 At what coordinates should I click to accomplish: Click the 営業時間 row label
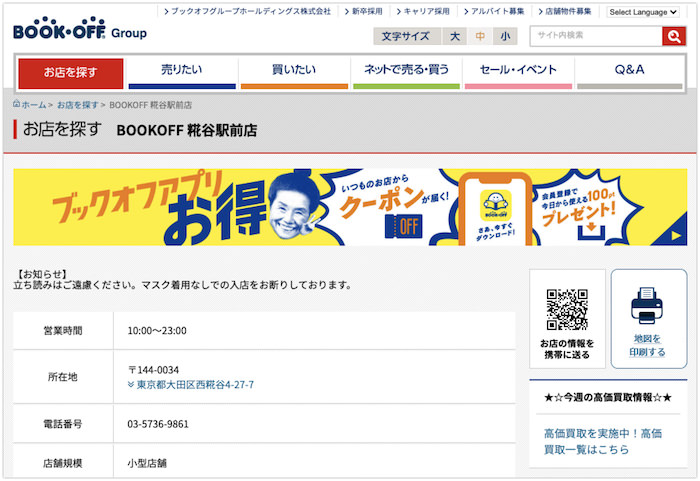pos(62,331)
